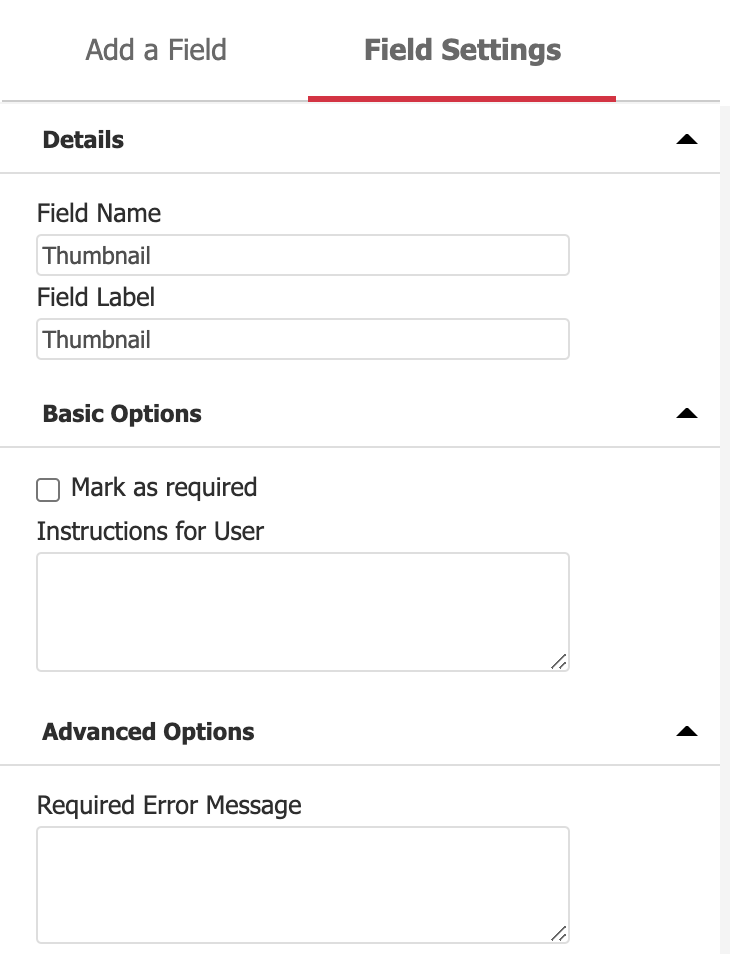Click the Required Error Message resize grip
Viewport: 730px width, 954px height.
click(x=559, y=934)
